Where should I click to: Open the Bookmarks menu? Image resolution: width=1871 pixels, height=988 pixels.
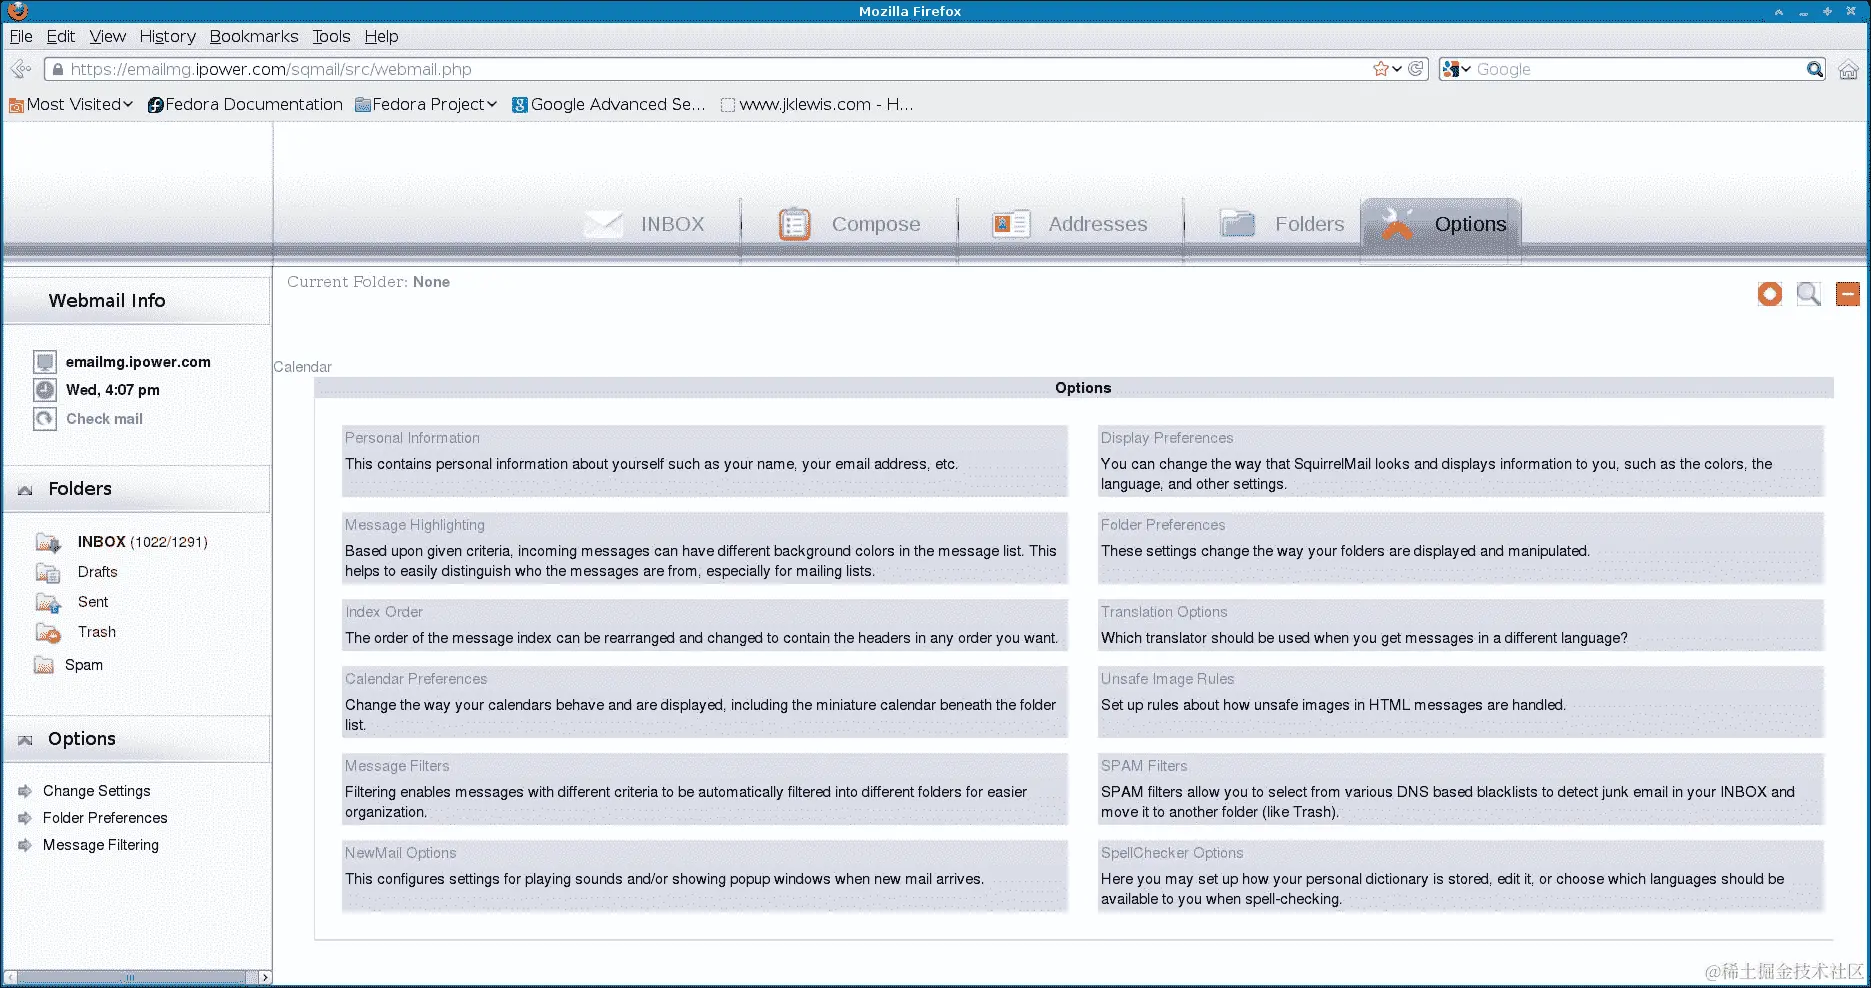coord(254,36)
